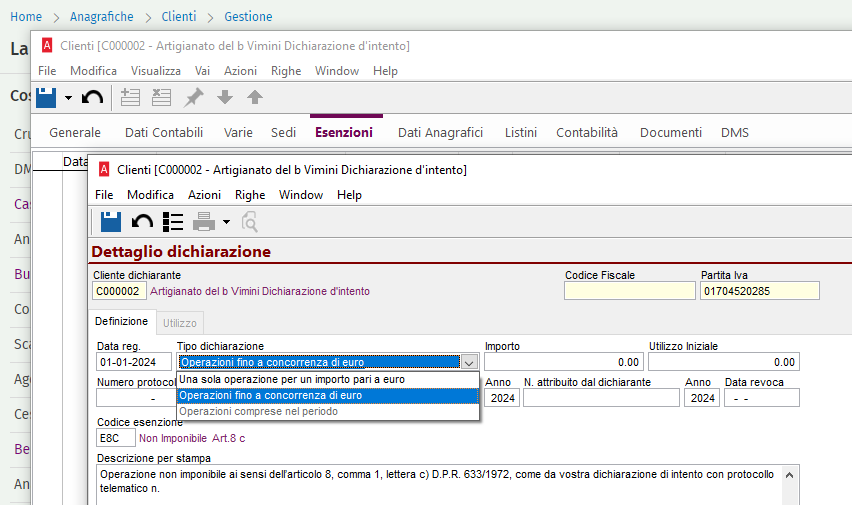Click the pin icon in main toolbar

[194, 97]
